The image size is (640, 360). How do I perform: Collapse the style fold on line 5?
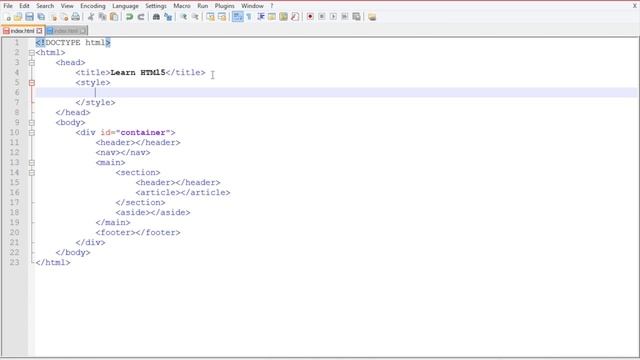click(x=32, y=82)
